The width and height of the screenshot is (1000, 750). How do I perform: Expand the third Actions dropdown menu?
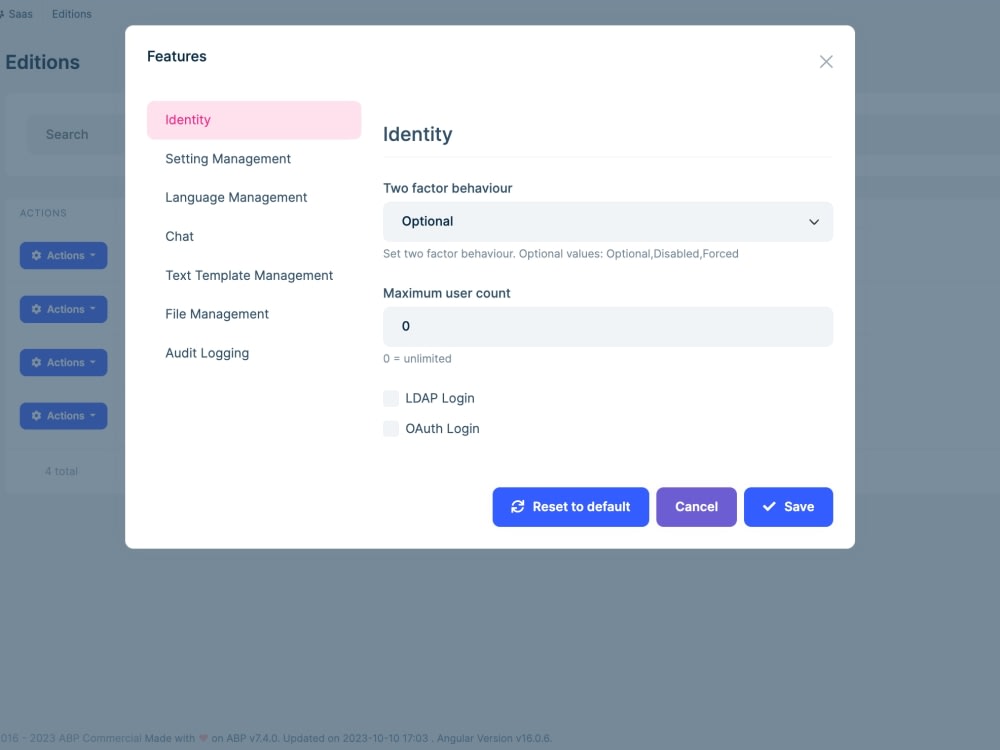coord(63,362)
